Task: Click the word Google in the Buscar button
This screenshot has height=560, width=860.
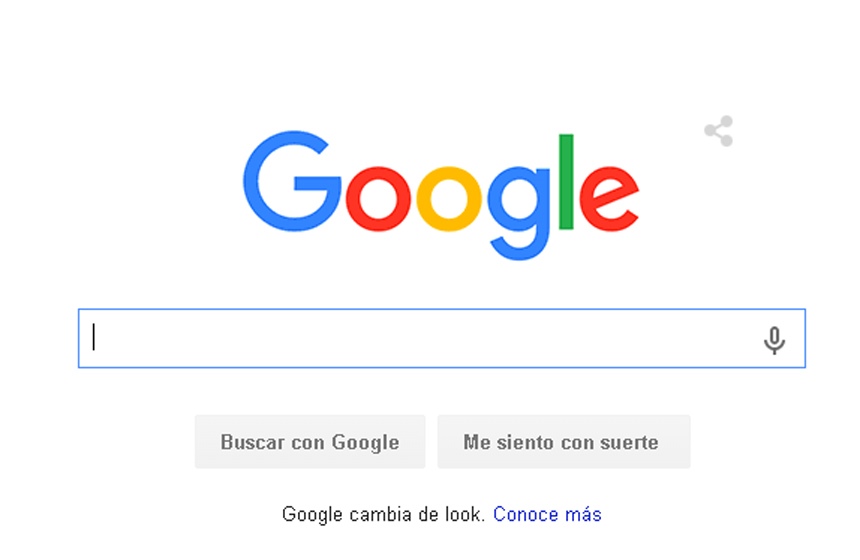Action: point(365,442)
